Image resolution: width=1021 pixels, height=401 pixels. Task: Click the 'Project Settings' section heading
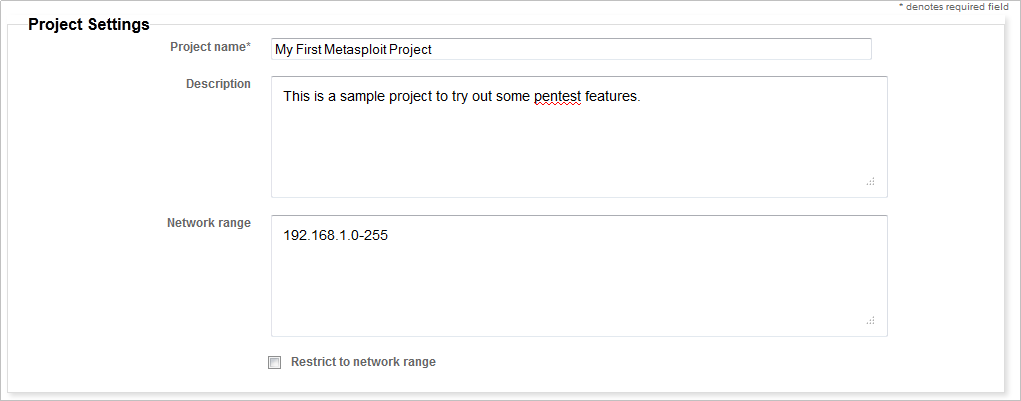(x=89, y=24)
